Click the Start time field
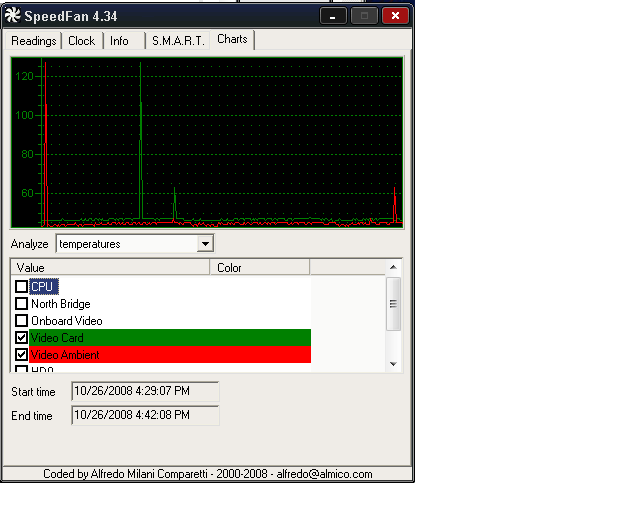This screenshot has width=640, height=512. [145, 391]
